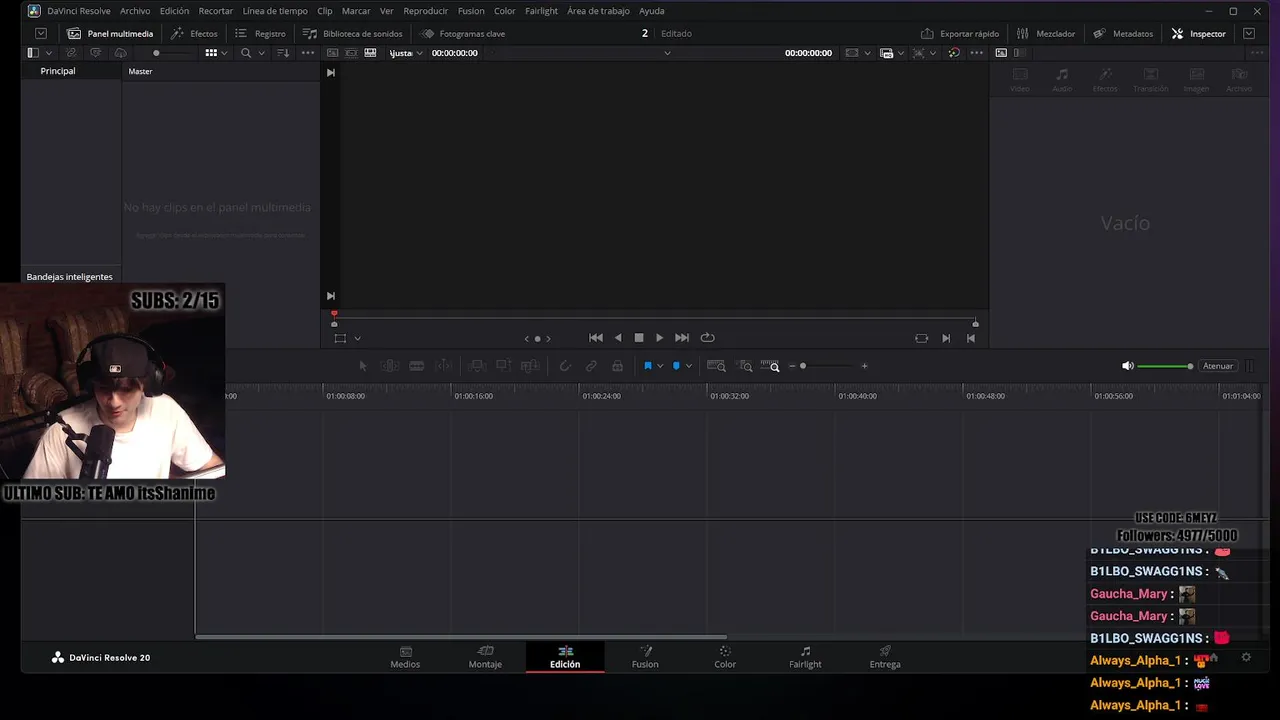The image size is (1280, 720).
Task: Stop playback in the viewer
Action: pos(639,338)
